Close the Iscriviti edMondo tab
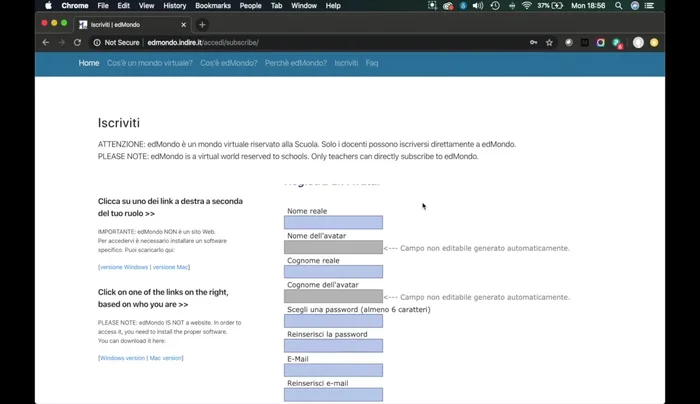The image size is (700, 404). (x=183, y=25)
